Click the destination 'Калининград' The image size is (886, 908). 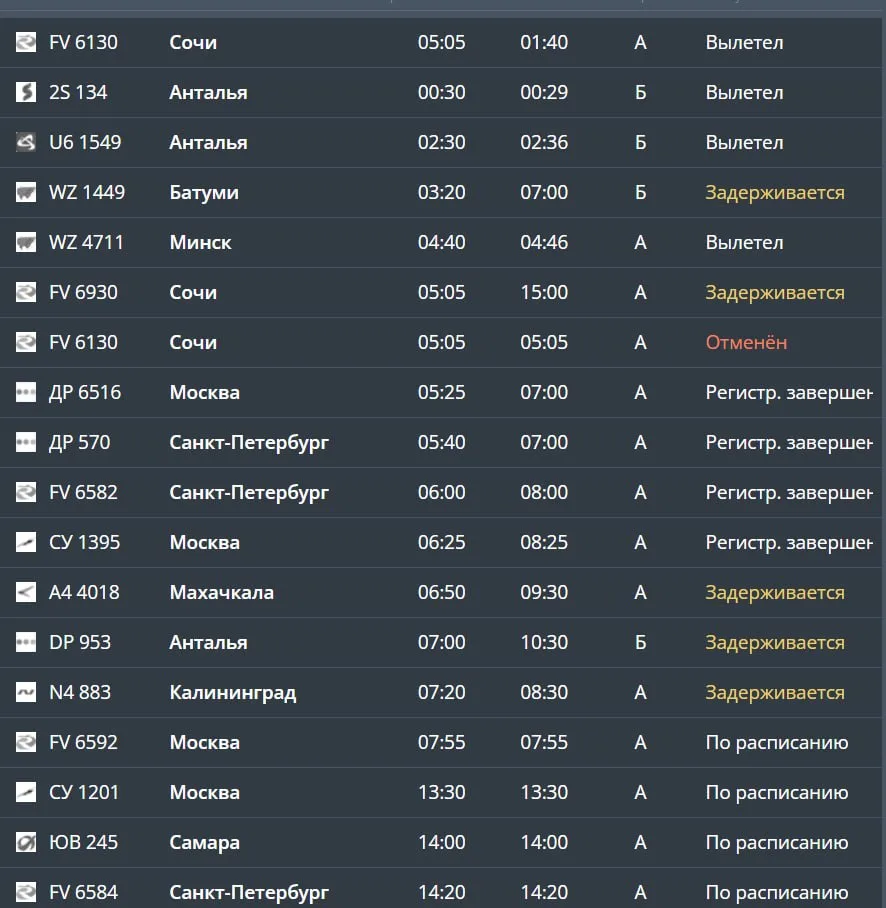(233, 693)
